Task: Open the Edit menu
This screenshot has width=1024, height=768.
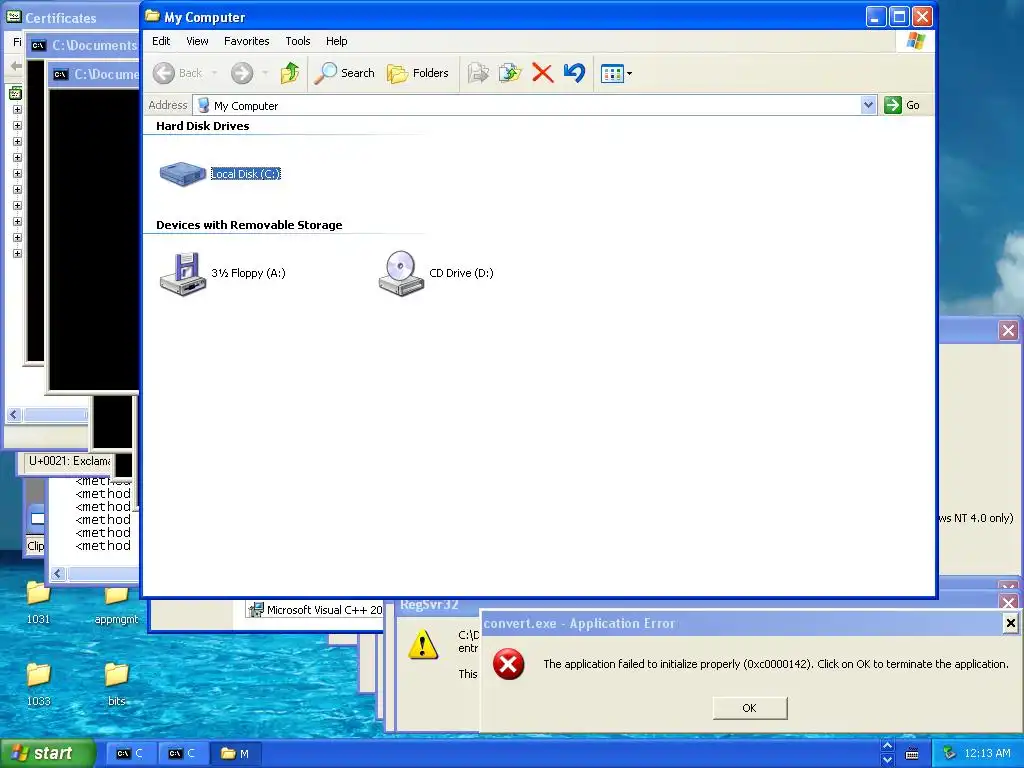Action: 161,41
